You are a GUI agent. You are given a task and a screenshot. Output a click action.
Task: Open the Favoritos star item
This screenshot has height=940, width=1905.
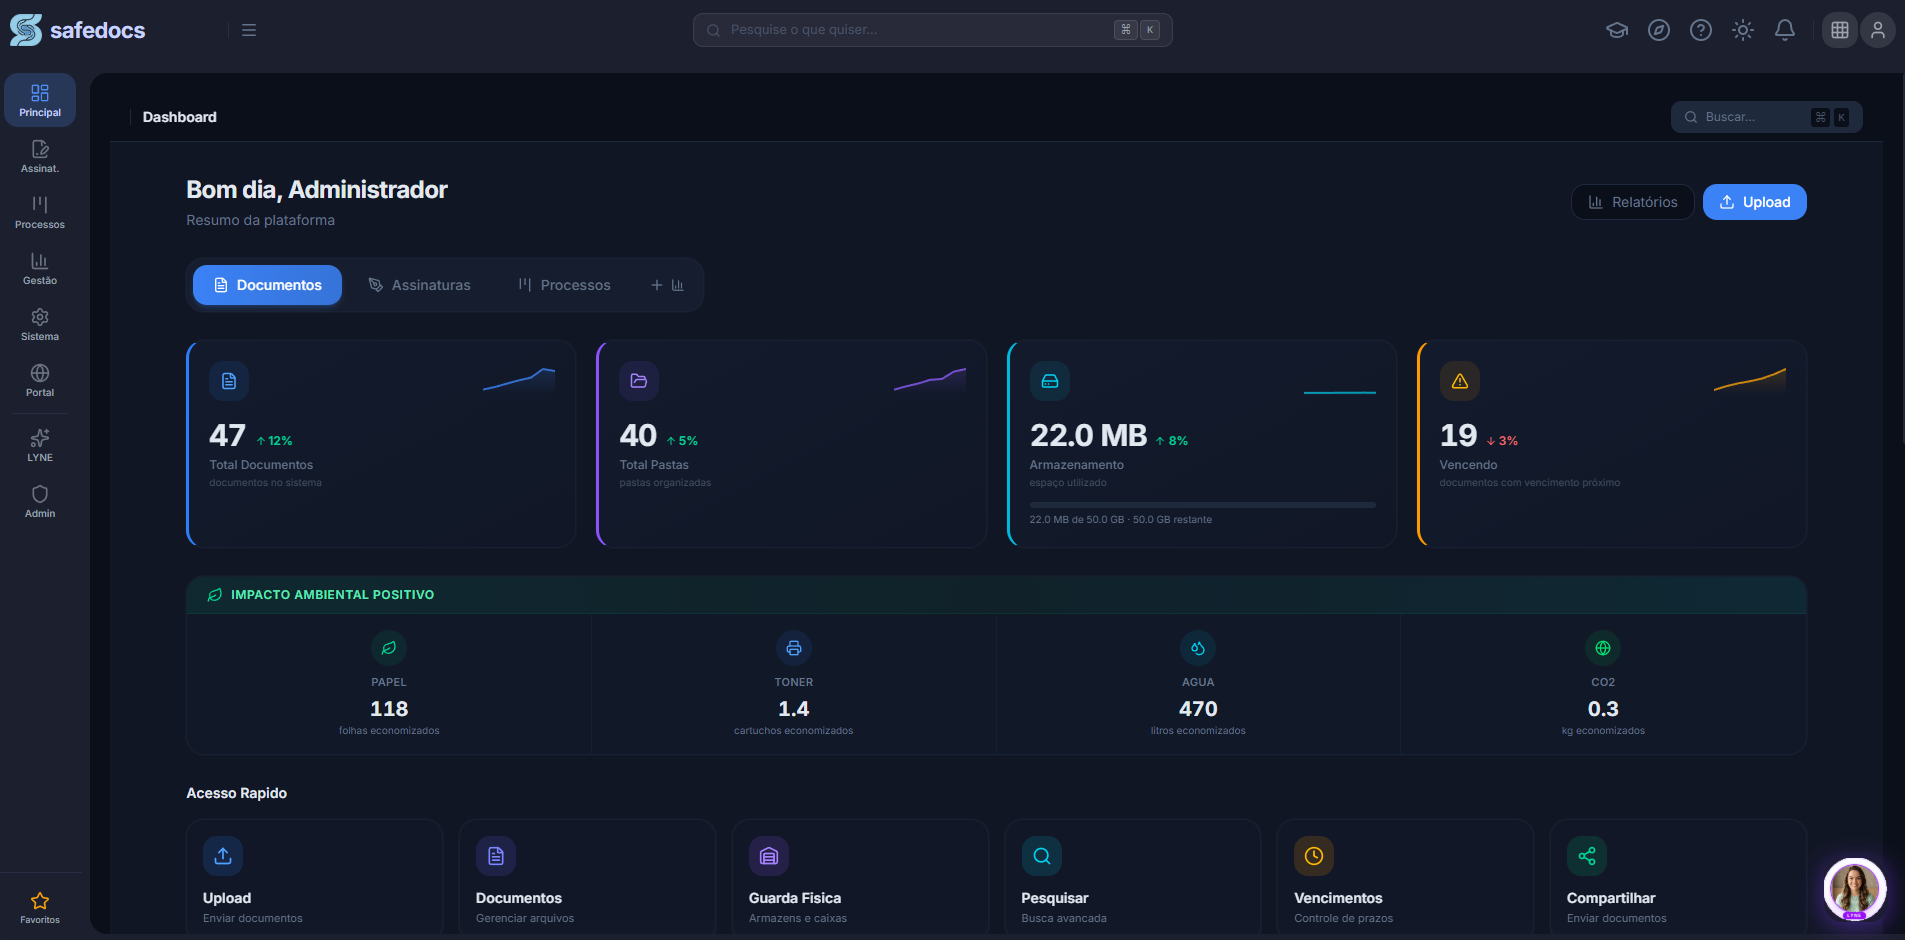click(40, 908)
